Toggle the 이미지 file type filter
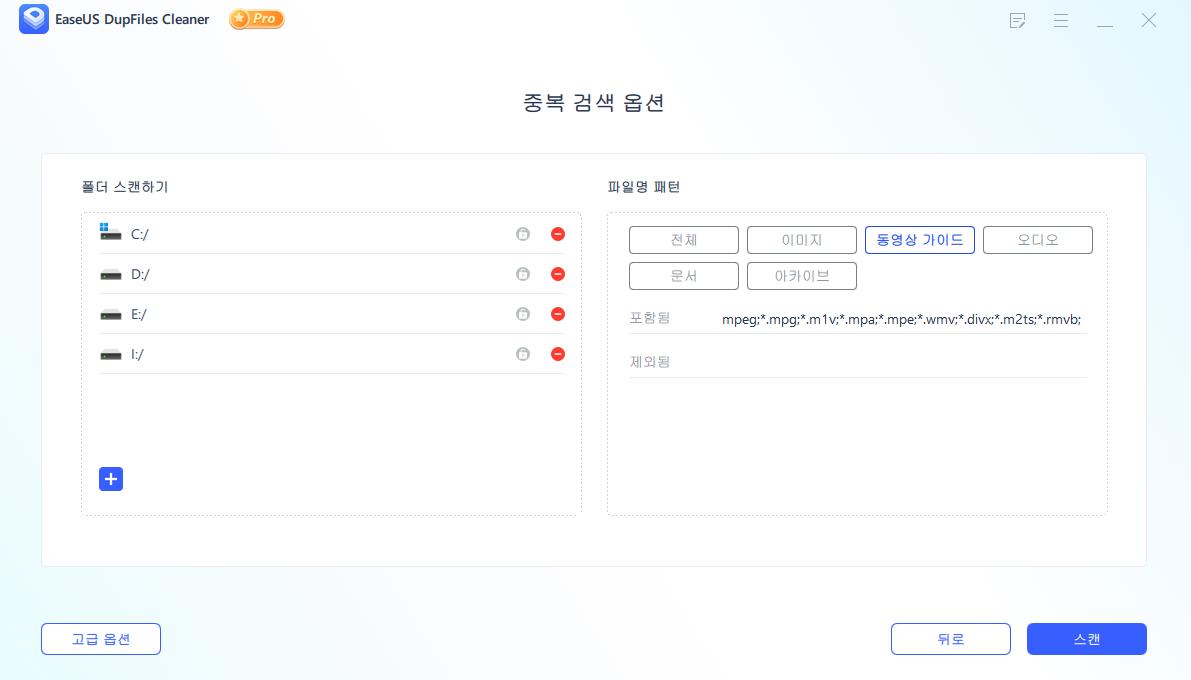Viewport: 1191px width, 680px height. (x=802, y=240)
